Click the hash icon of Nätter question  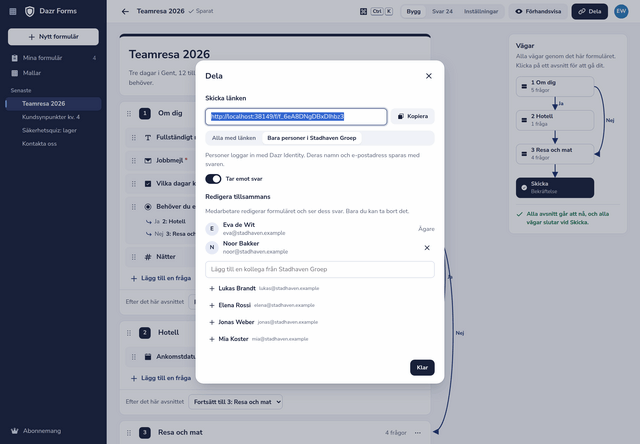coord(148,257)
